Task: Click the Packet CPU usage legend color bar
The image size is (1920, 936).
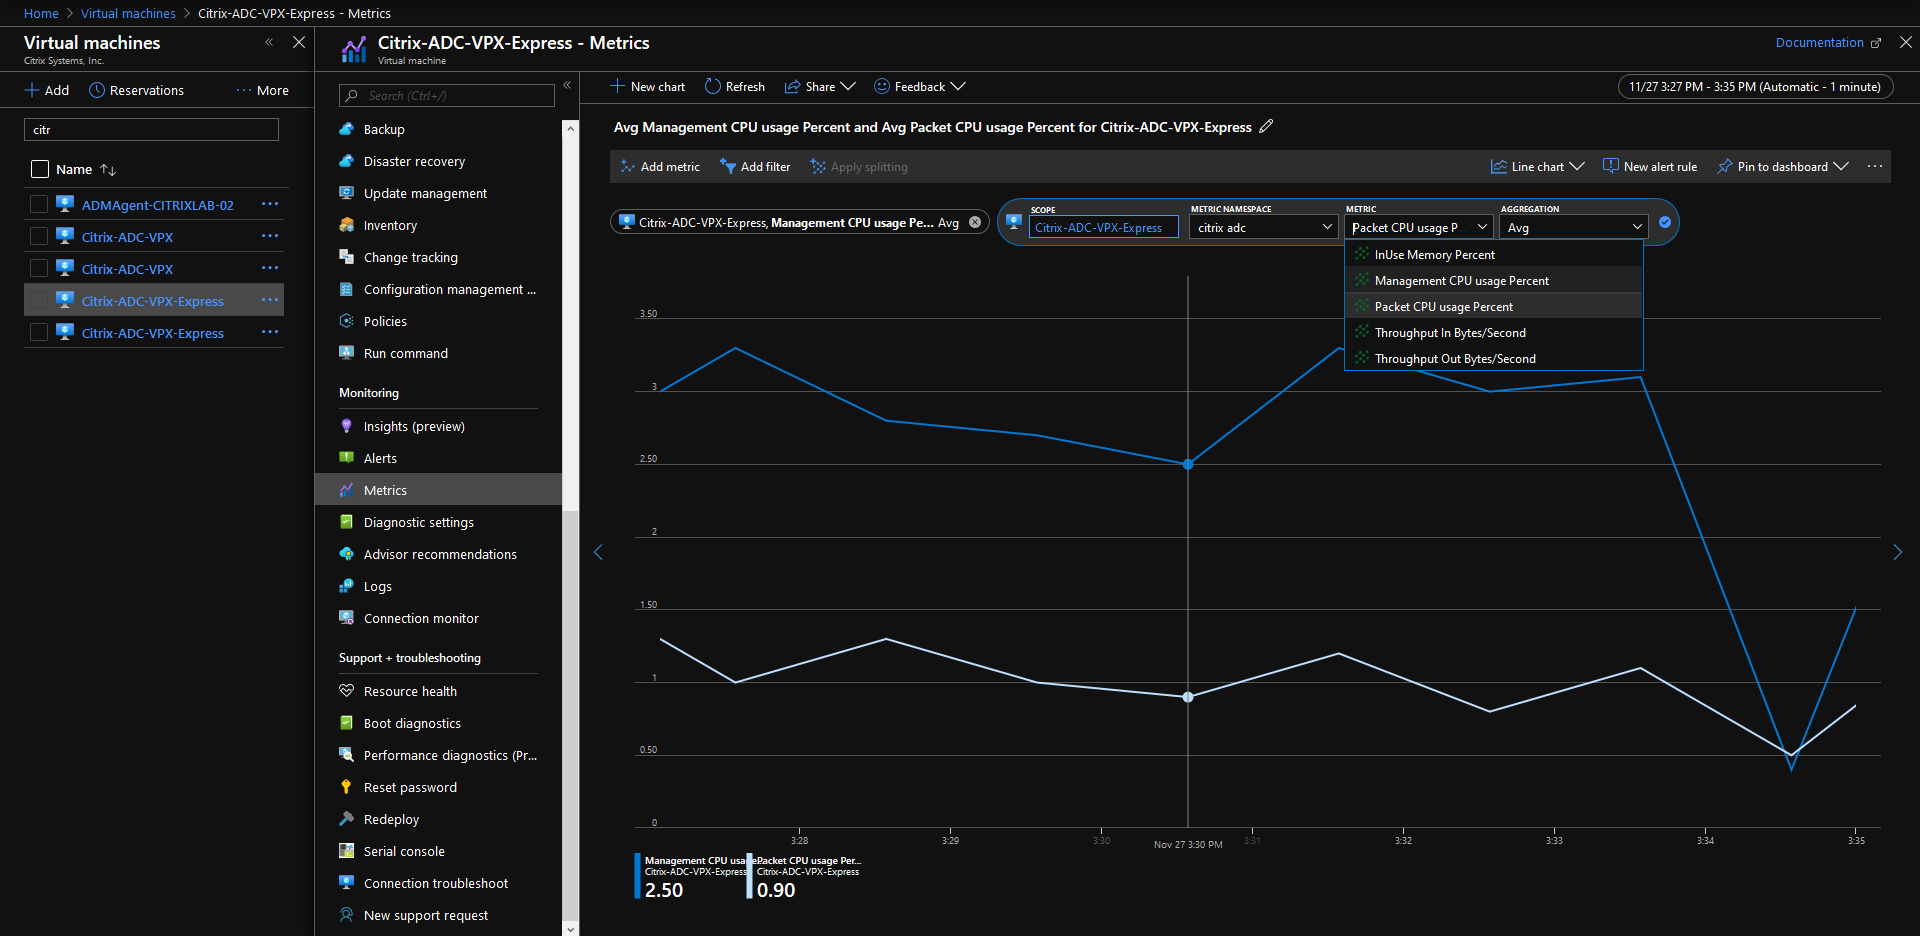Action: (x=749, y=876)
